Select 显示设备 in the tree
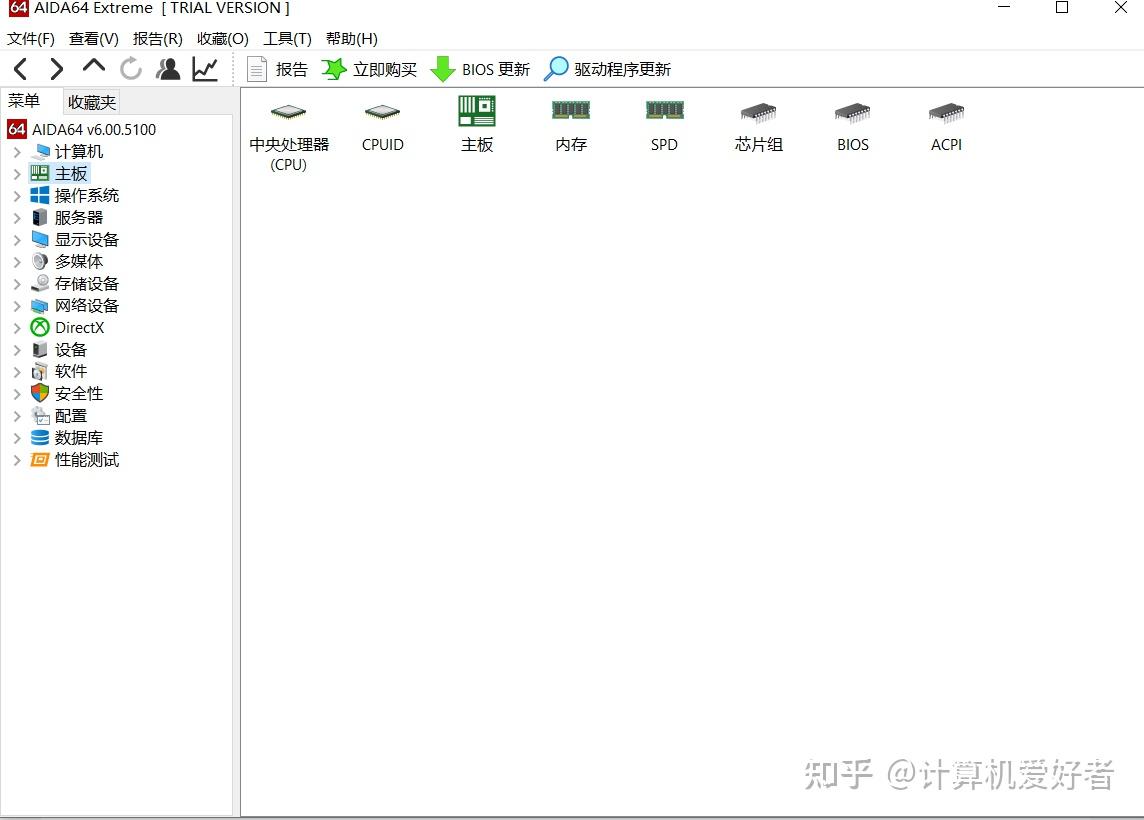 [x=74, y=239]
